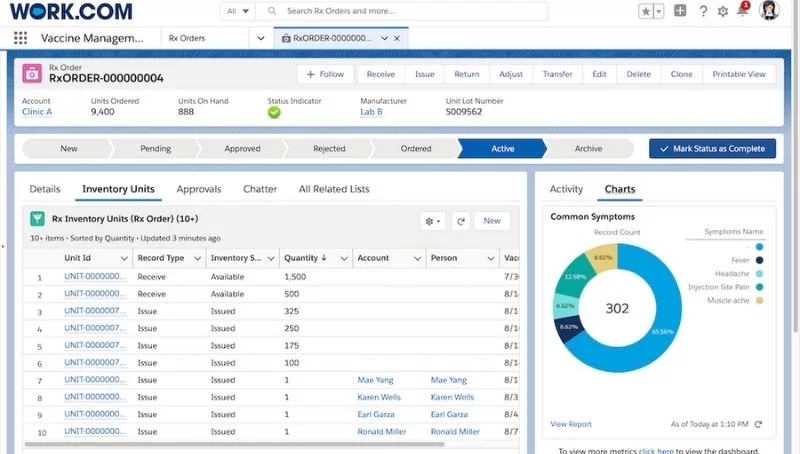Screen dimensions: 800x454
Task: Expand the Rx Orders navigation dropdown
Action: coord(262,38)
